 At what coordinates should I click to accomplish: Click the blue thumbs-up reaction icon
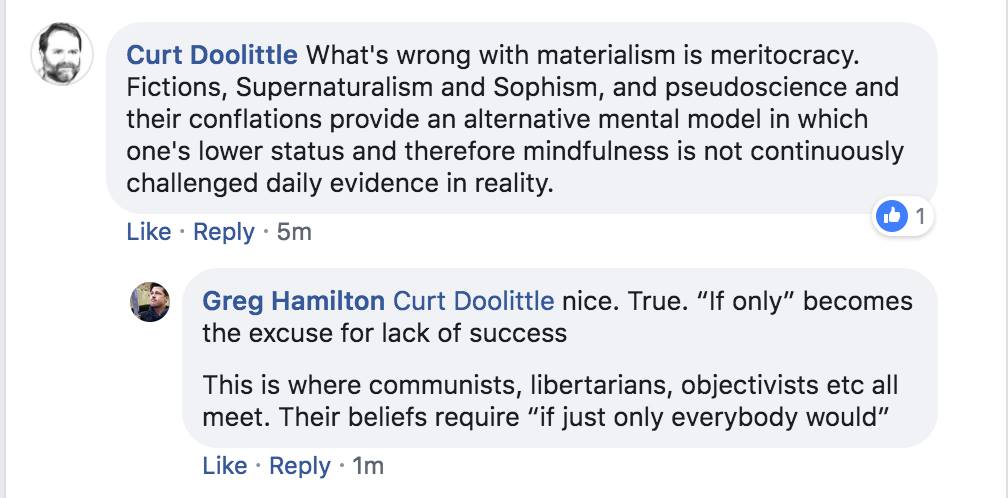coord(889,214)
